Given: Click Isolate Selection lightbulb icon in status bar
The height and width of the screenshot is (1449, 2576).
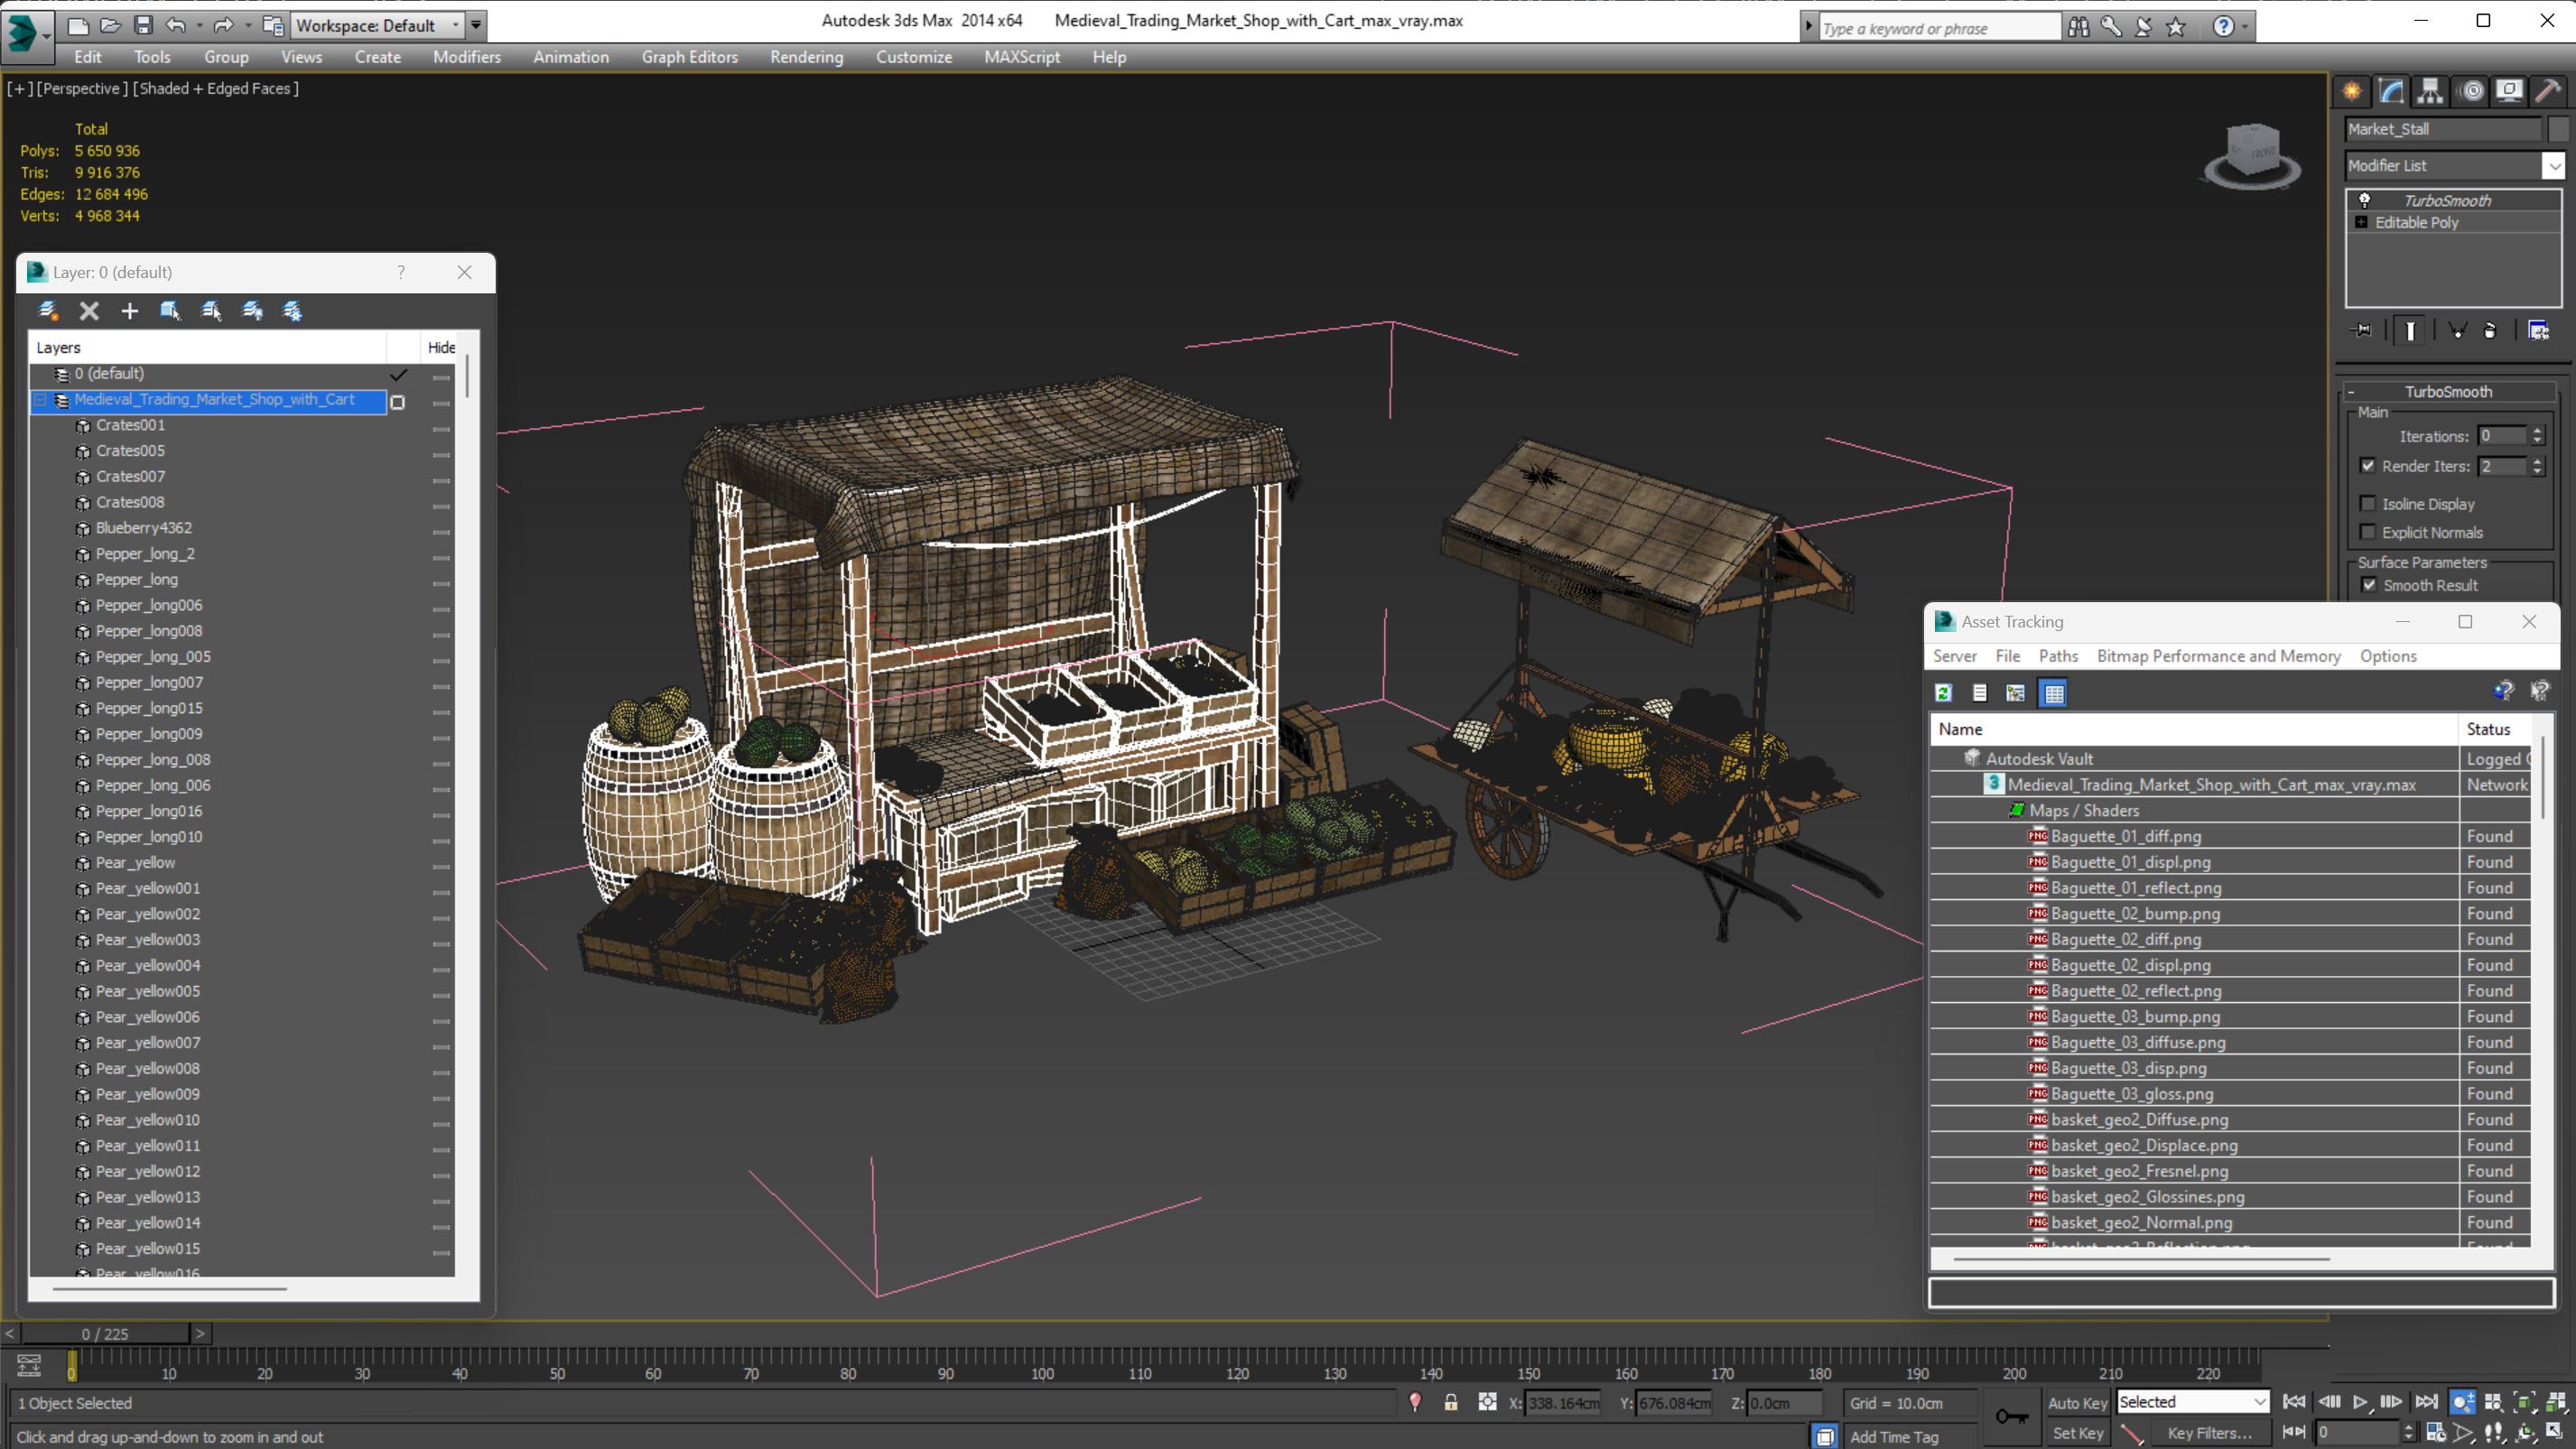Looking at the screenshot, I should [x=1414, y=1402].
